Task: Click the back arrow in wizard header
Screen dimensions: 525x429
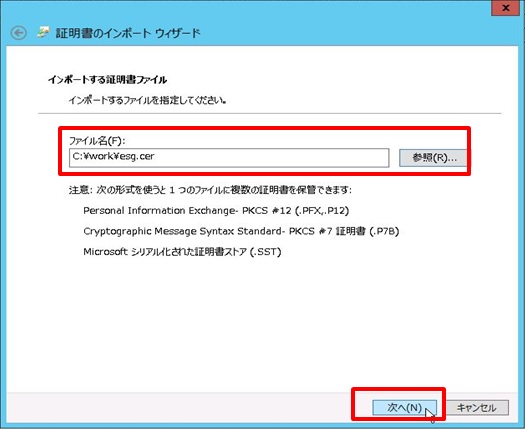Action: point(18,33)
